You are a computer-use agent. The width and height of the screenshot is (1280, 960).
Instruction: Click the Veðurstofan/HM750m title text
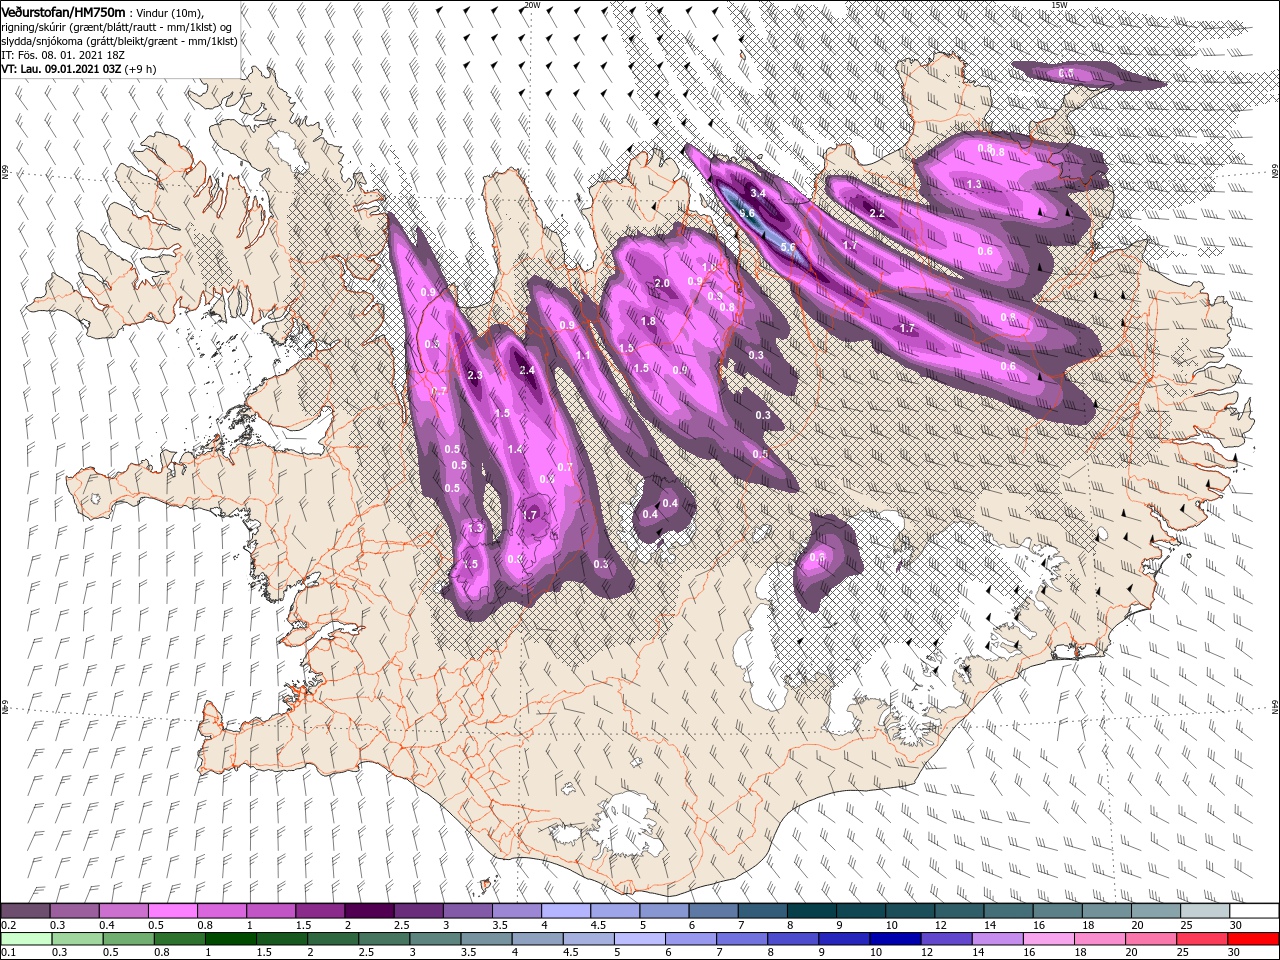(64, 11)
